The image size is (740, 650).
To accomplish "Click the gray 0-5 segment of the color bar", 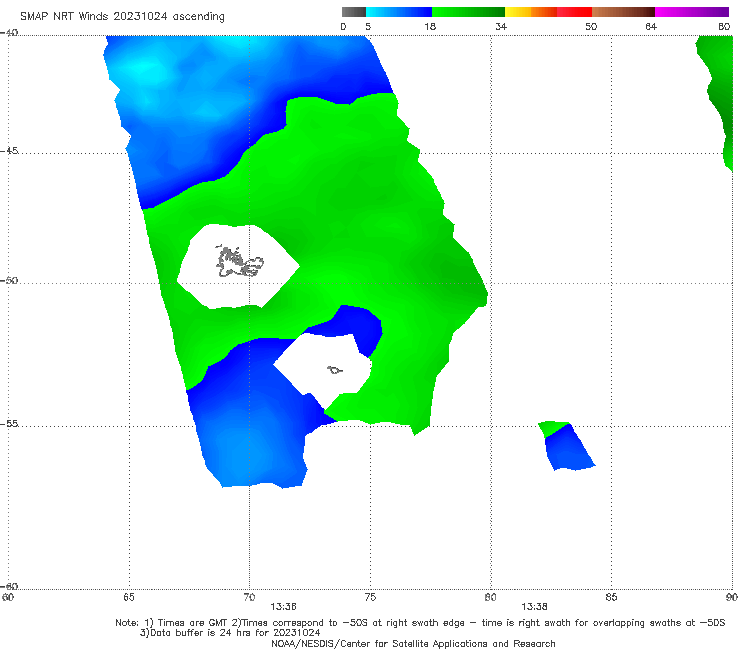I will click(x=354, y=12).
